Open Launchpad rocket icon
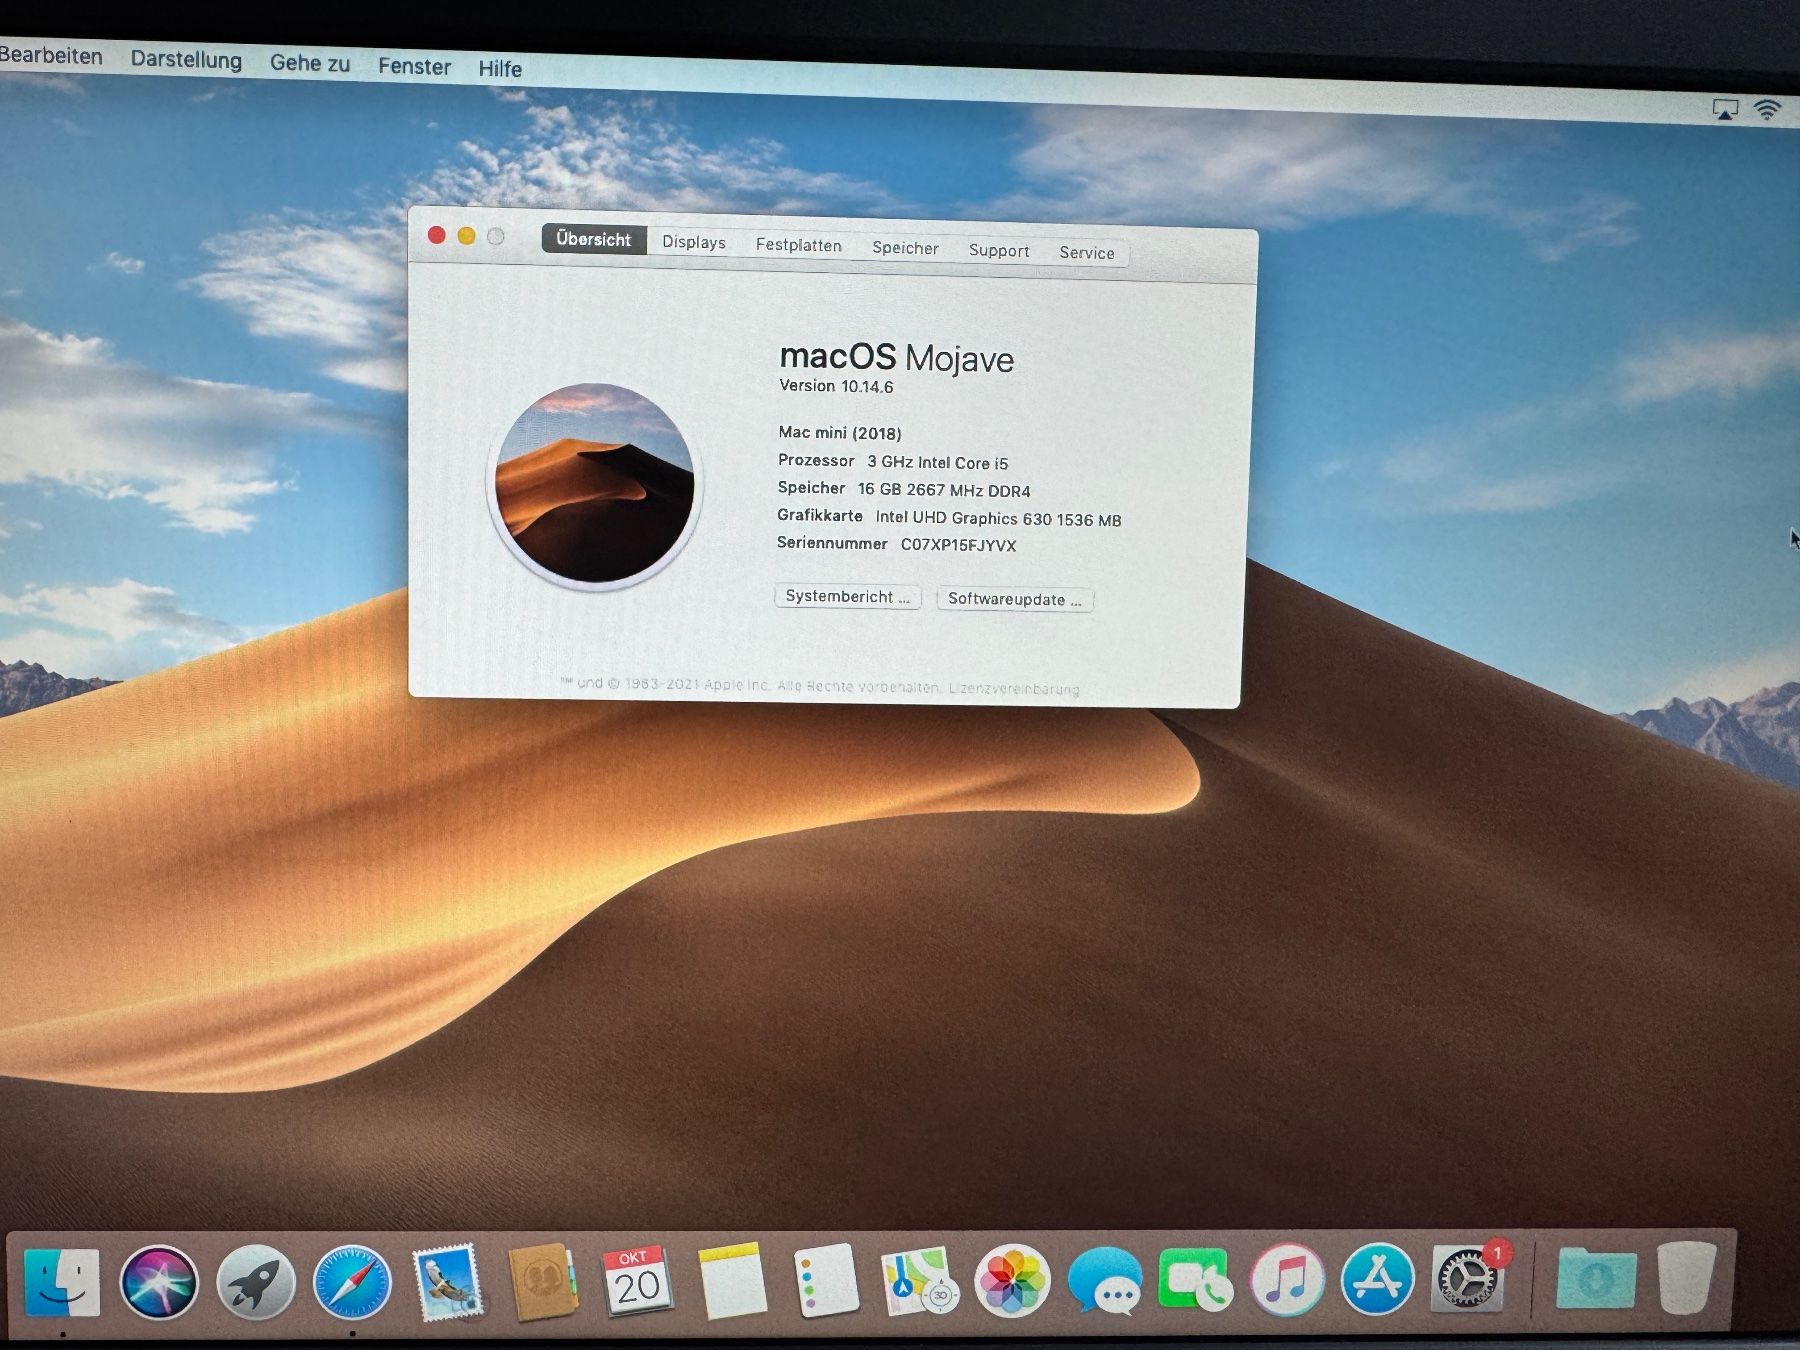 256,1283
